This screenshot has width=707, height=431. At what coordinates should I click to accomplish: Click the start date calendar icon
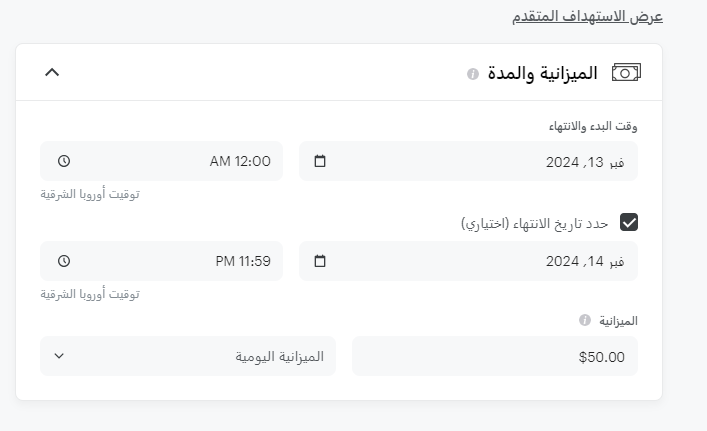[320, 161]
